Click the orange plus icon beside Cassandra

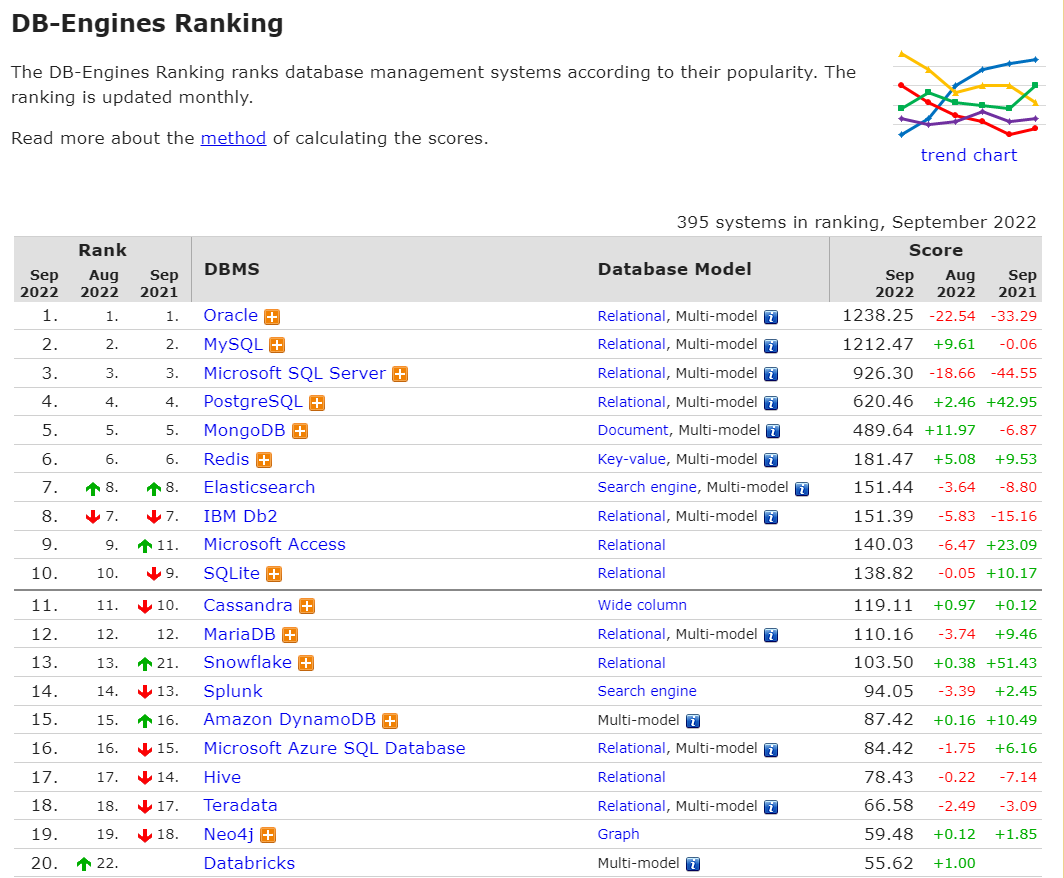point(307,607)
